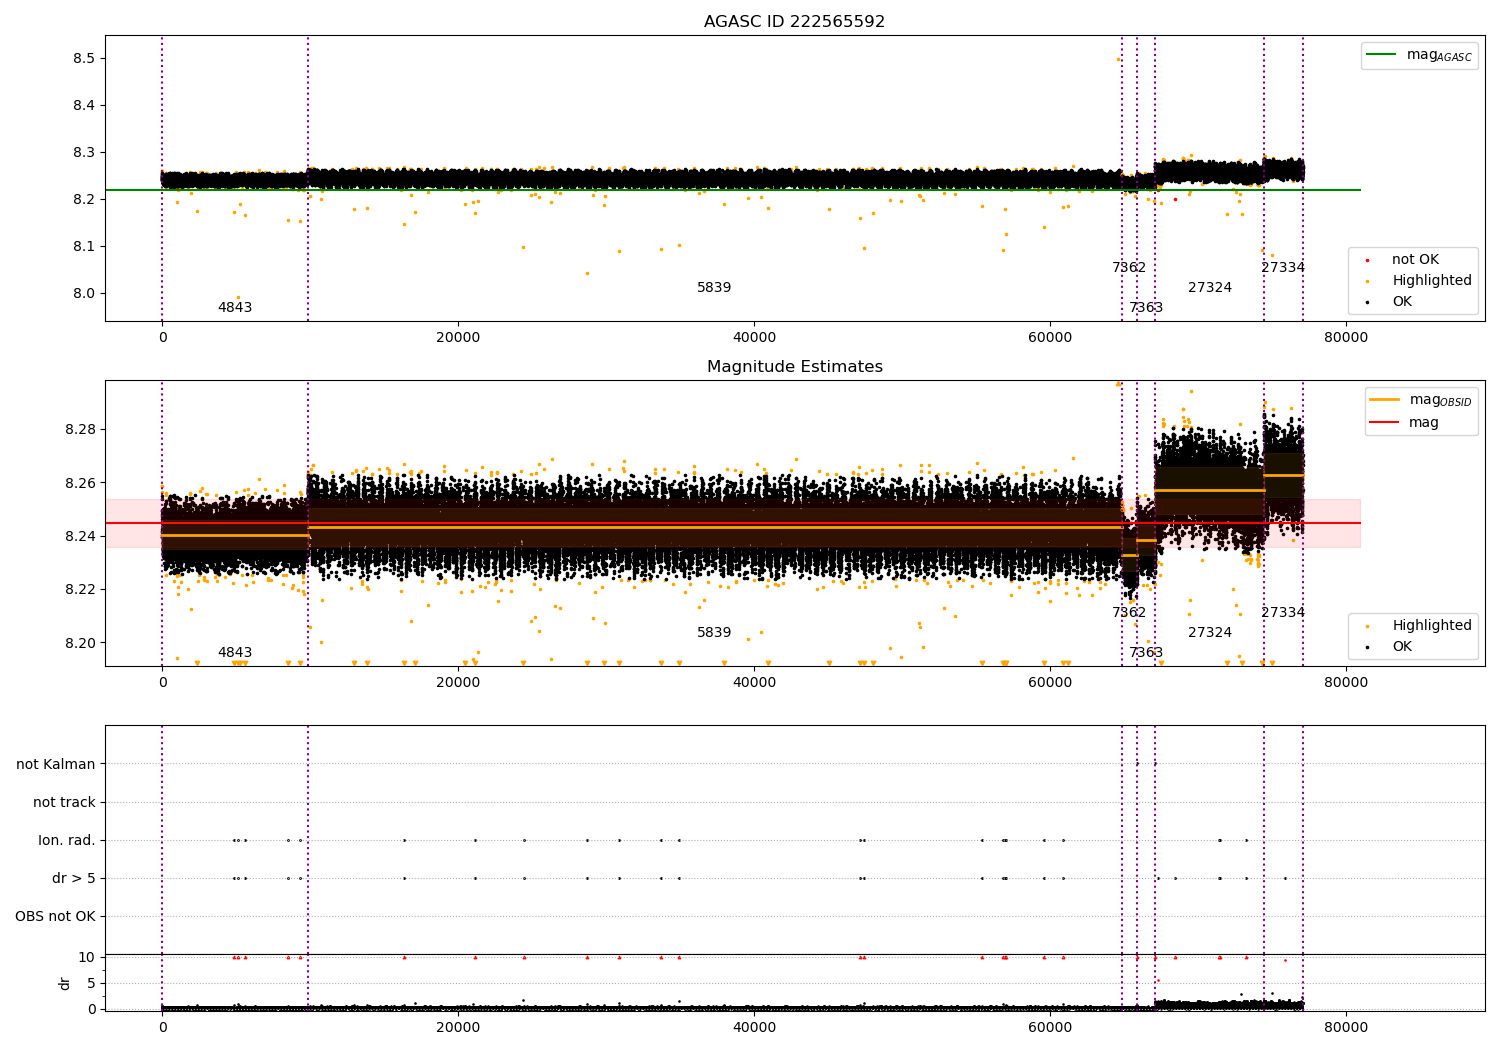
Task: Click the 7362 obsid label in top plot
Action: tap(1129, 268)
